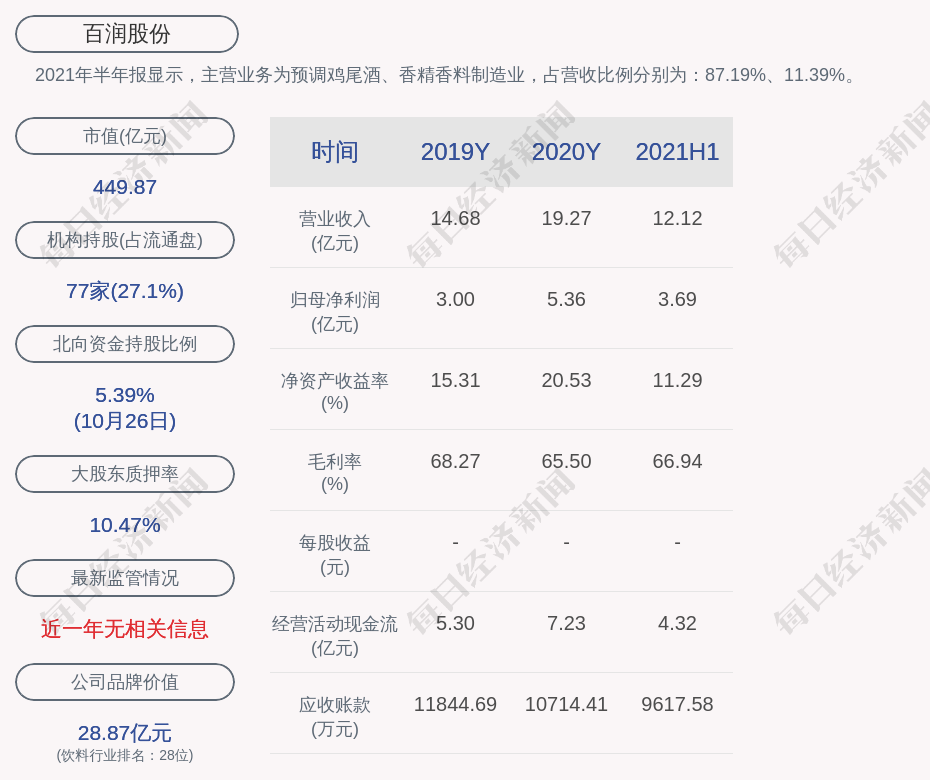
Task: Select receivables 11844.69
Action: [455, 704]
